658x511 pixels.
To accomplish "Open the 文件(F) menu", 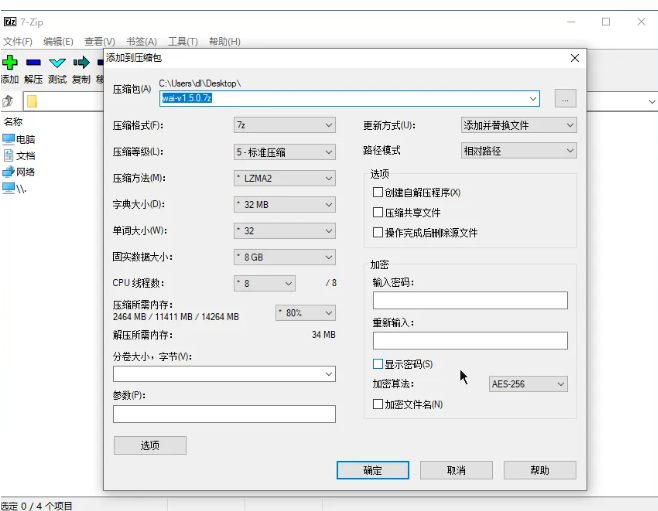I will click(18, 42).
